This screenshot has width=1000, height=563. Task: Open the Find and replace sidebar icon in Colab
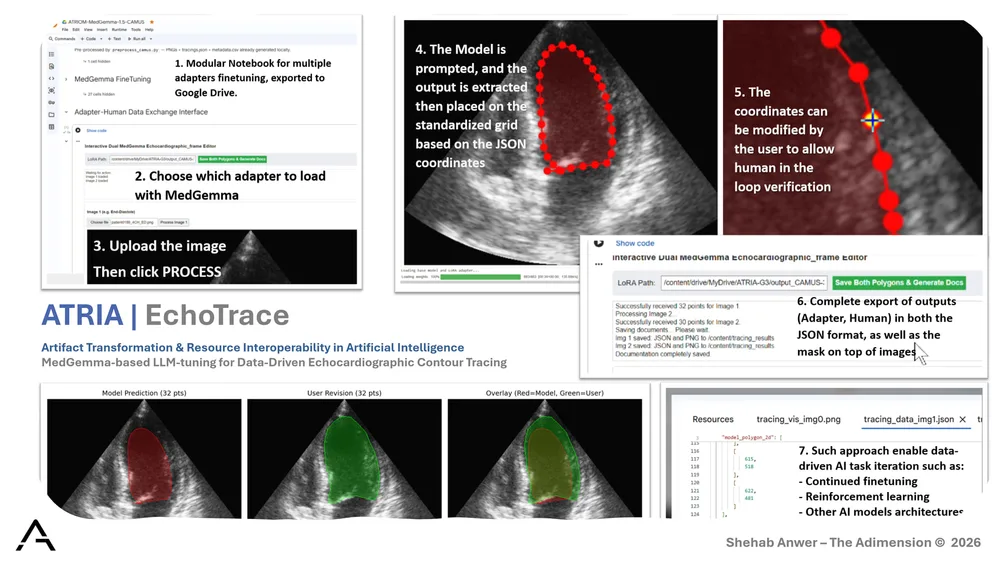pos(52,66)
